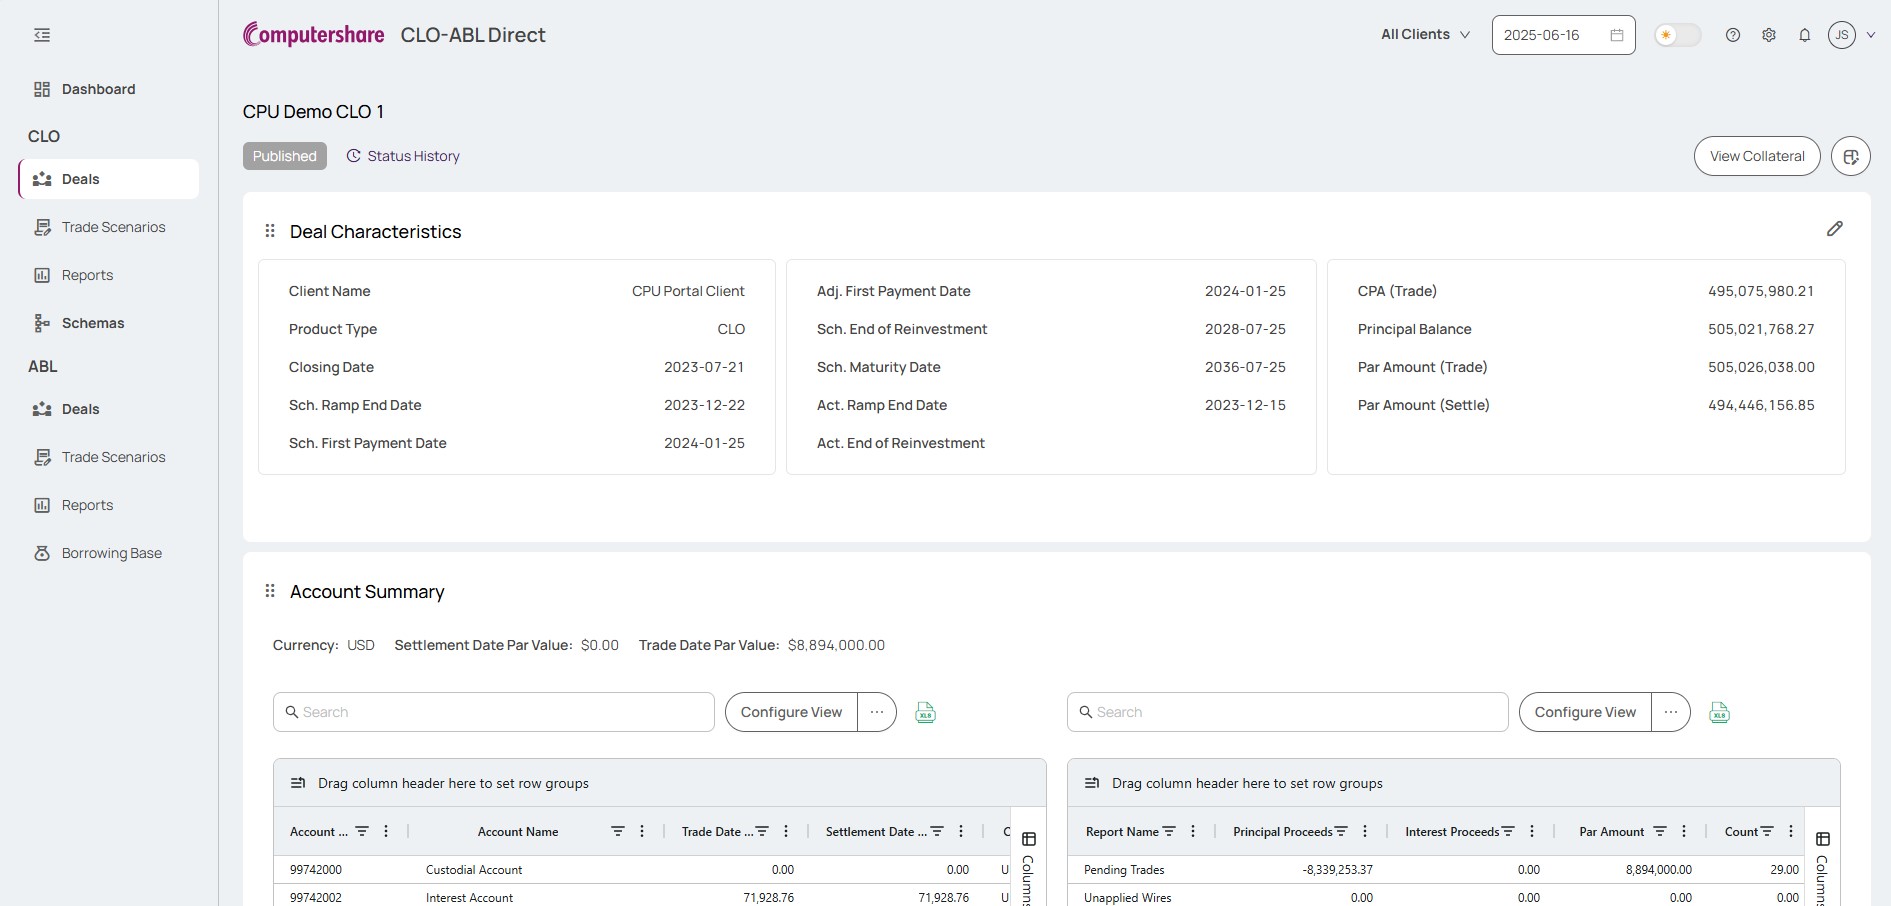
Task: Collapse the left navigation sidebar
Action: [41, 35]
